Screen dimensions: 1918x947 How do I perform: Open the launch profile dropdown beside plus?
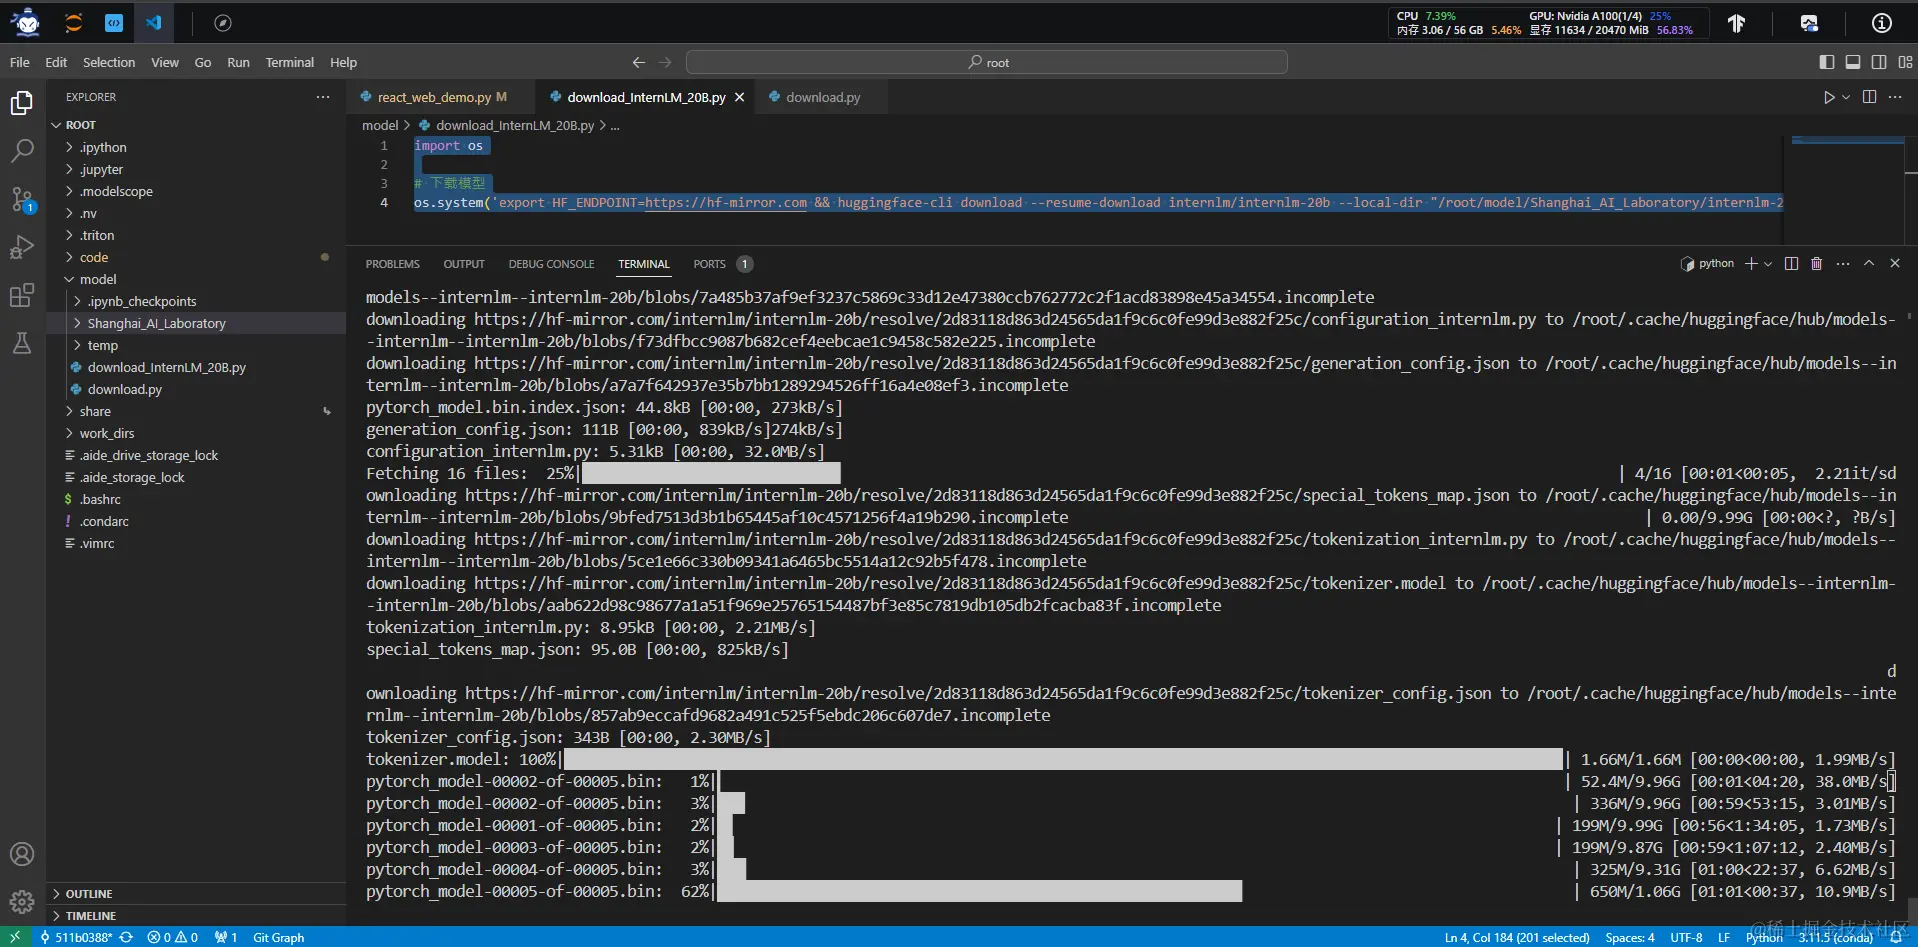(x=1768, y=264)
